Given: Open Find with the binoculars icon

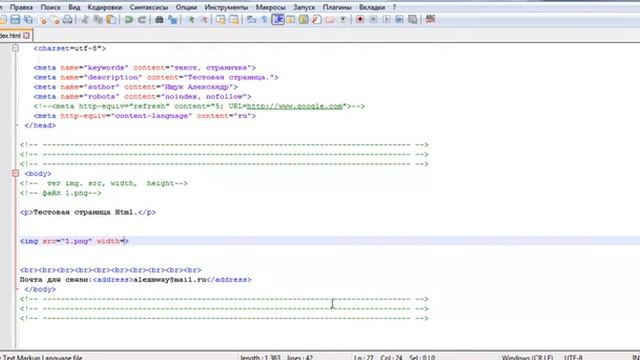Looking at the screenshot, I should [x=159, y=19].
